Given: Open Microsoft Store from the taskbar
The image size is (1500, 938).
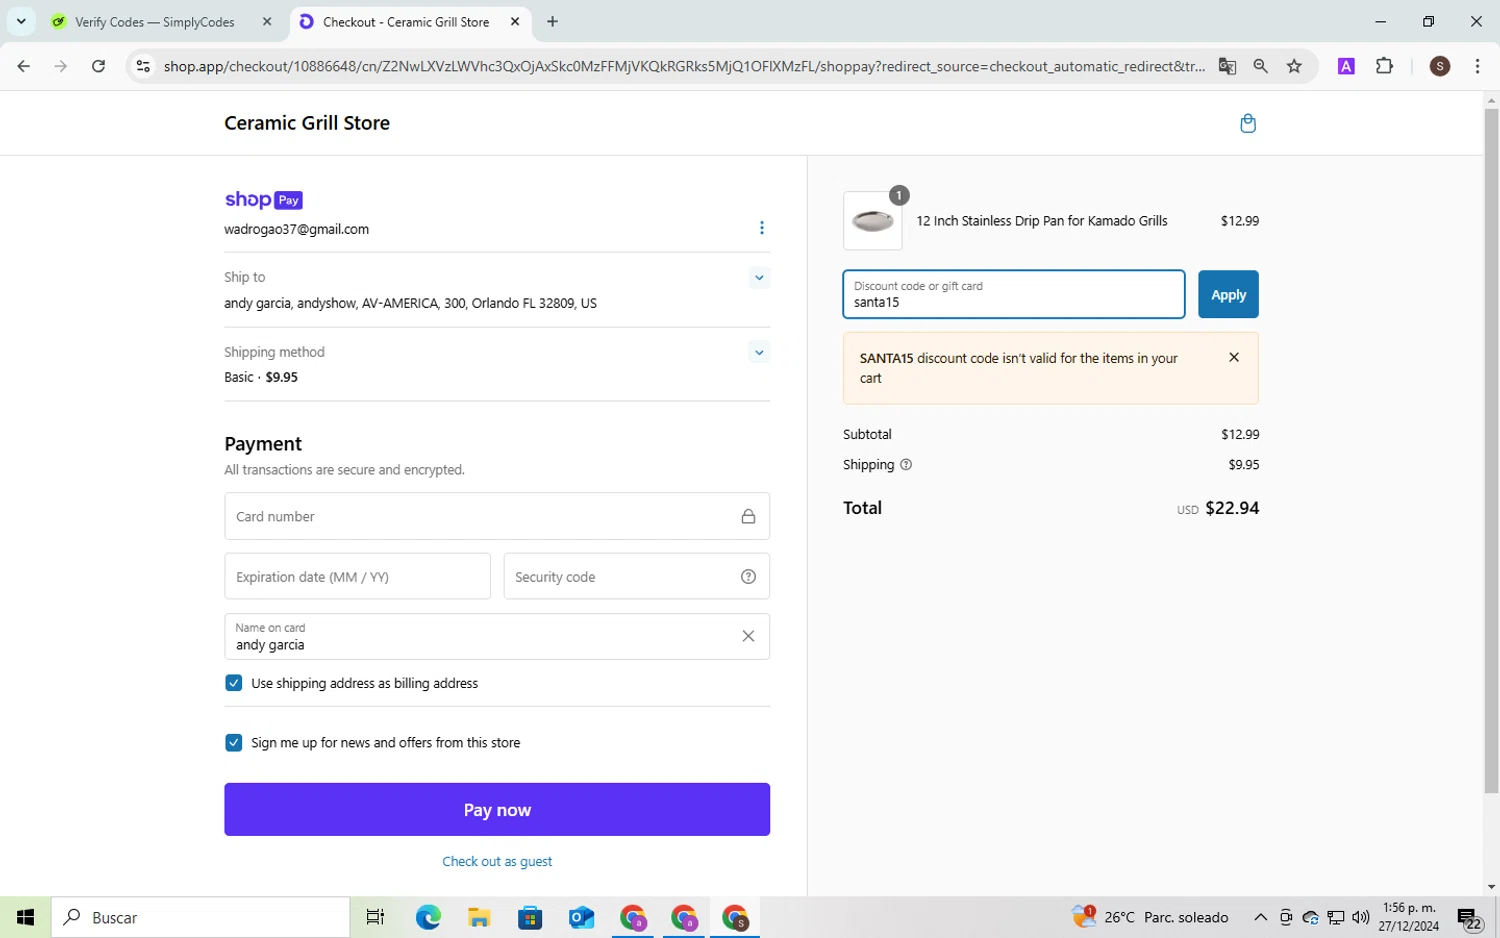Looking at the screenshot, I should click(x=530, y=917).
